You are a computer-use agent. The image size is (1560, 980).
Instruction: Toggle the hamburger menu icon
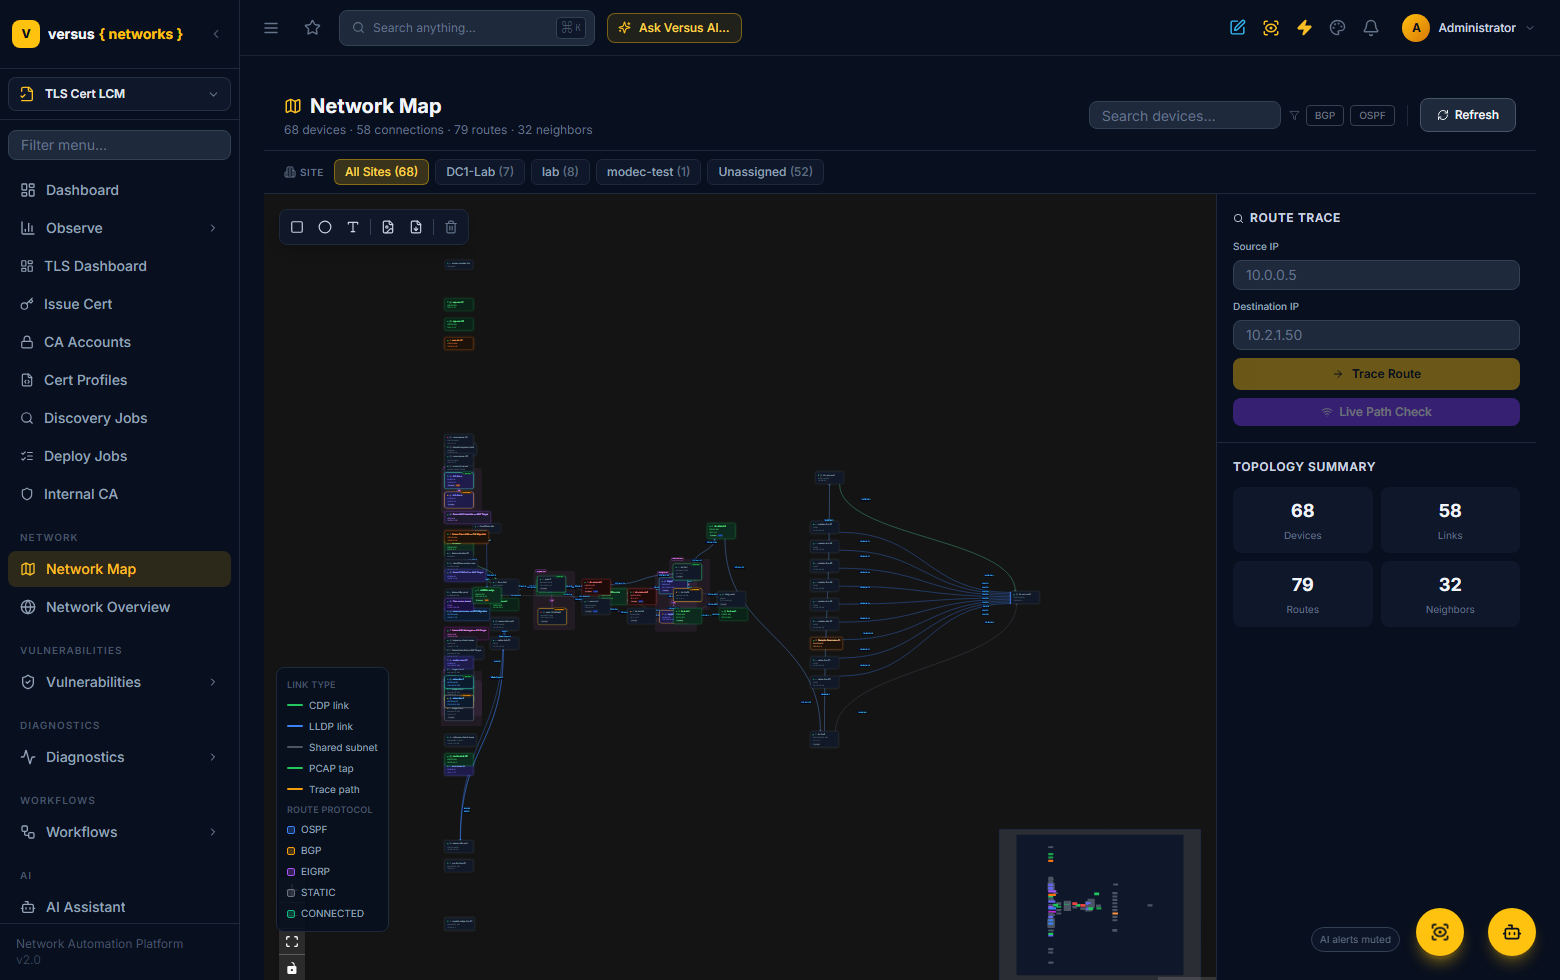(271, 28)
